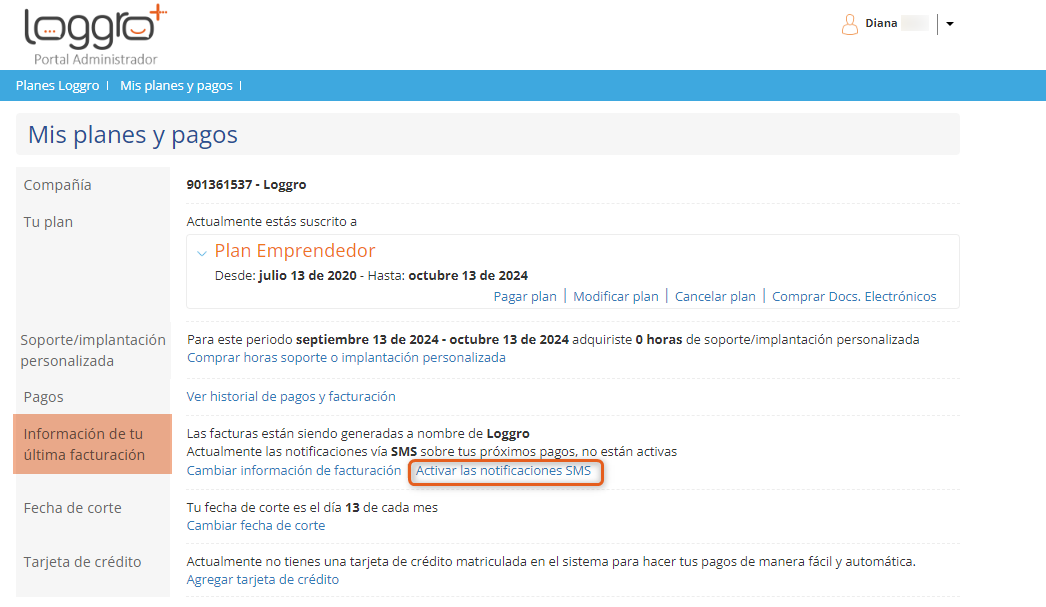Viewport: 1046px width, 607px height.
Task: Select the Plan Emprendedor title
Action: [295, 251]
